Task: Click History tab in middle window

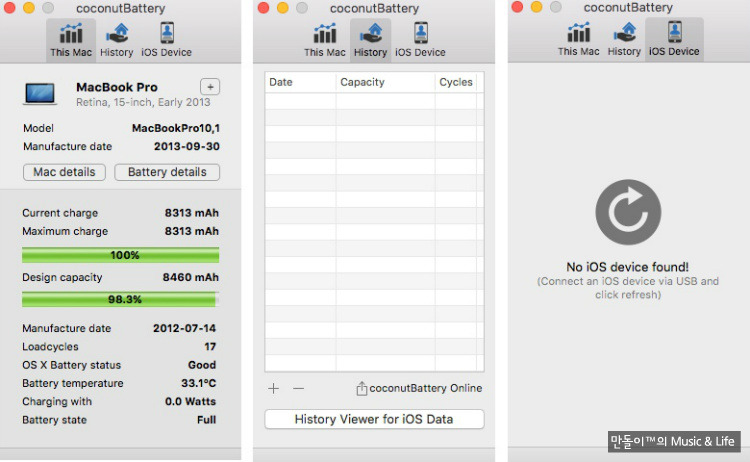Action: point(370,40)
